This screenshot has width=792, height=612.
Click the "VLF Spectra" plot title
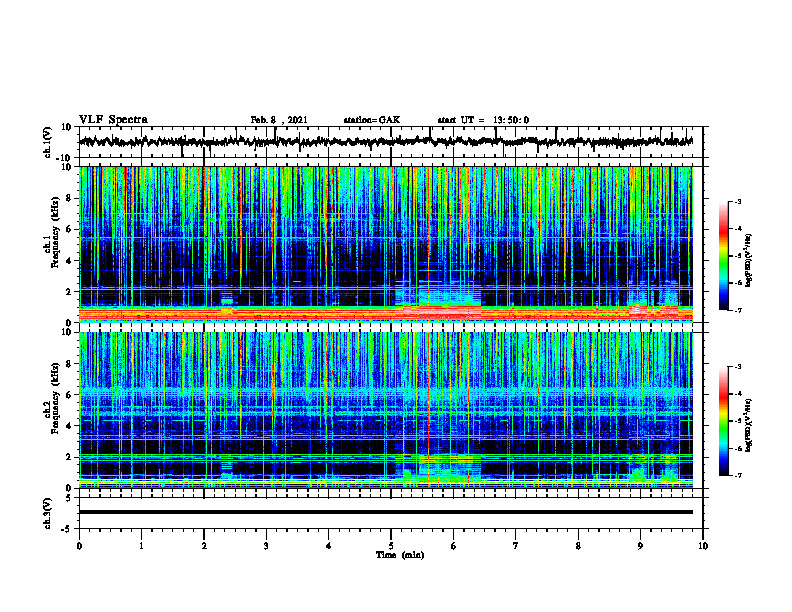[x=113, y=120]
